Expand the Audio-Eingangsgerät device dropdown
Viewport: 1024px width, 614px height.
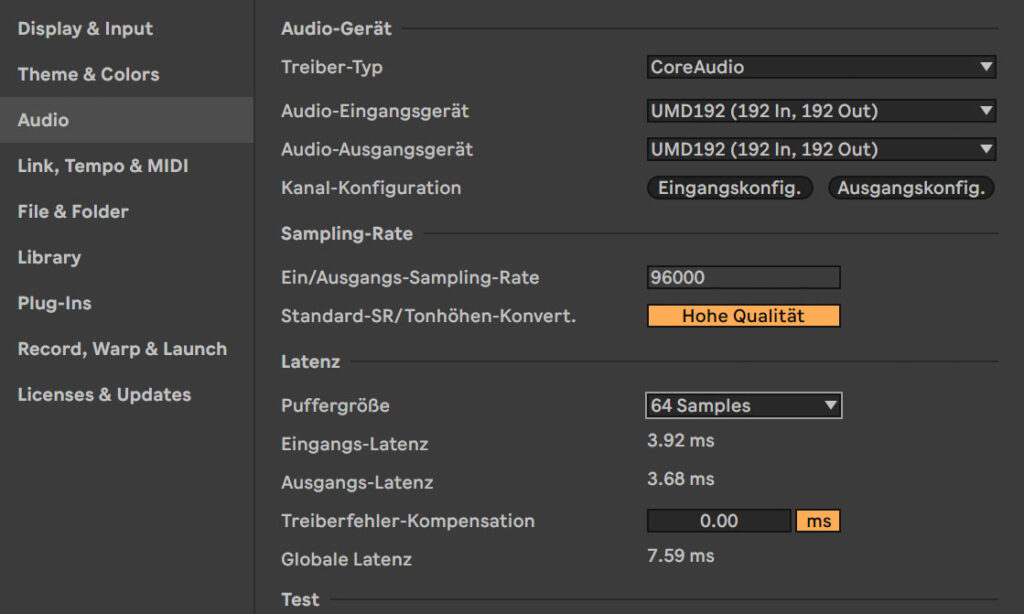click(821, 111)
